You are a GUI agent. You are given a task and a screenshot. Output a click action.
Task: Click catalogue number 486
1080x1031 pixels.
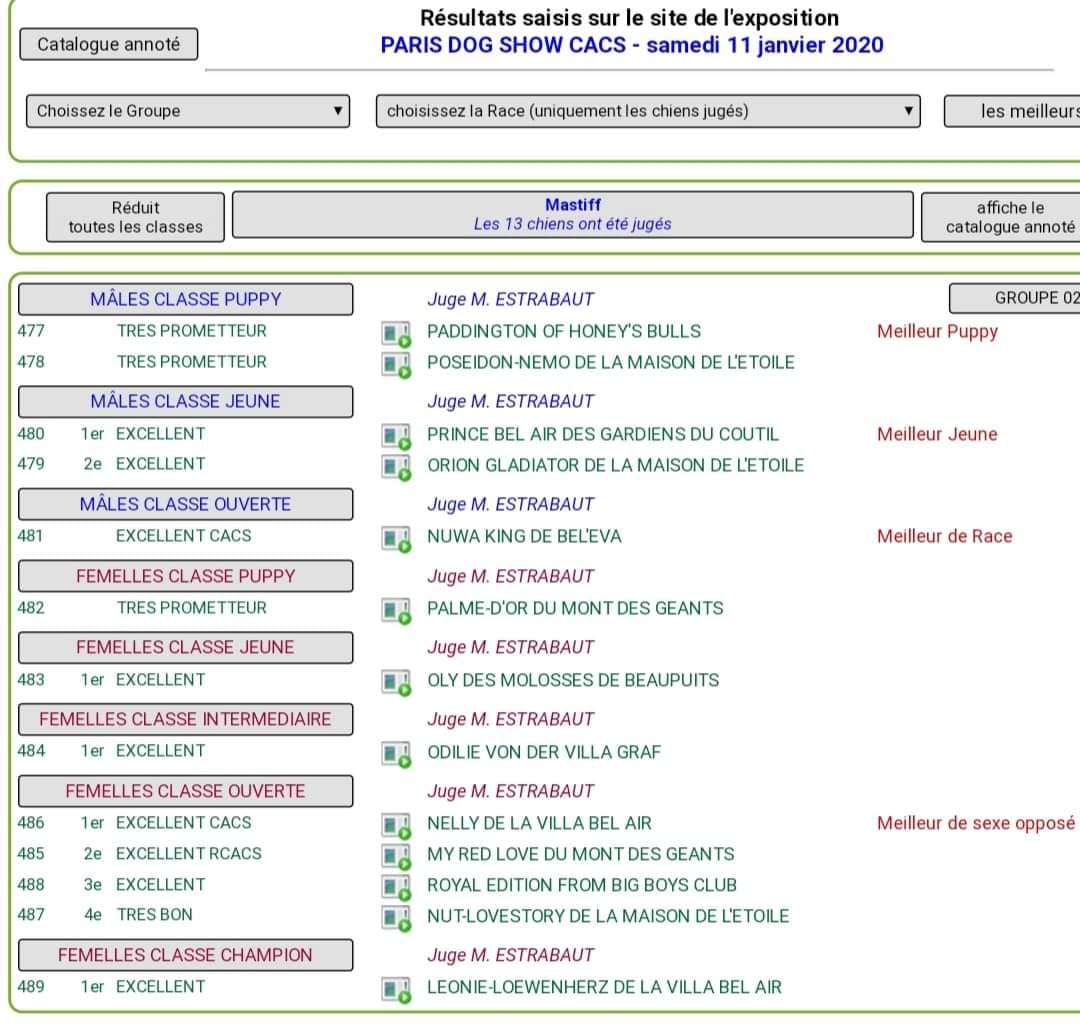31,822
